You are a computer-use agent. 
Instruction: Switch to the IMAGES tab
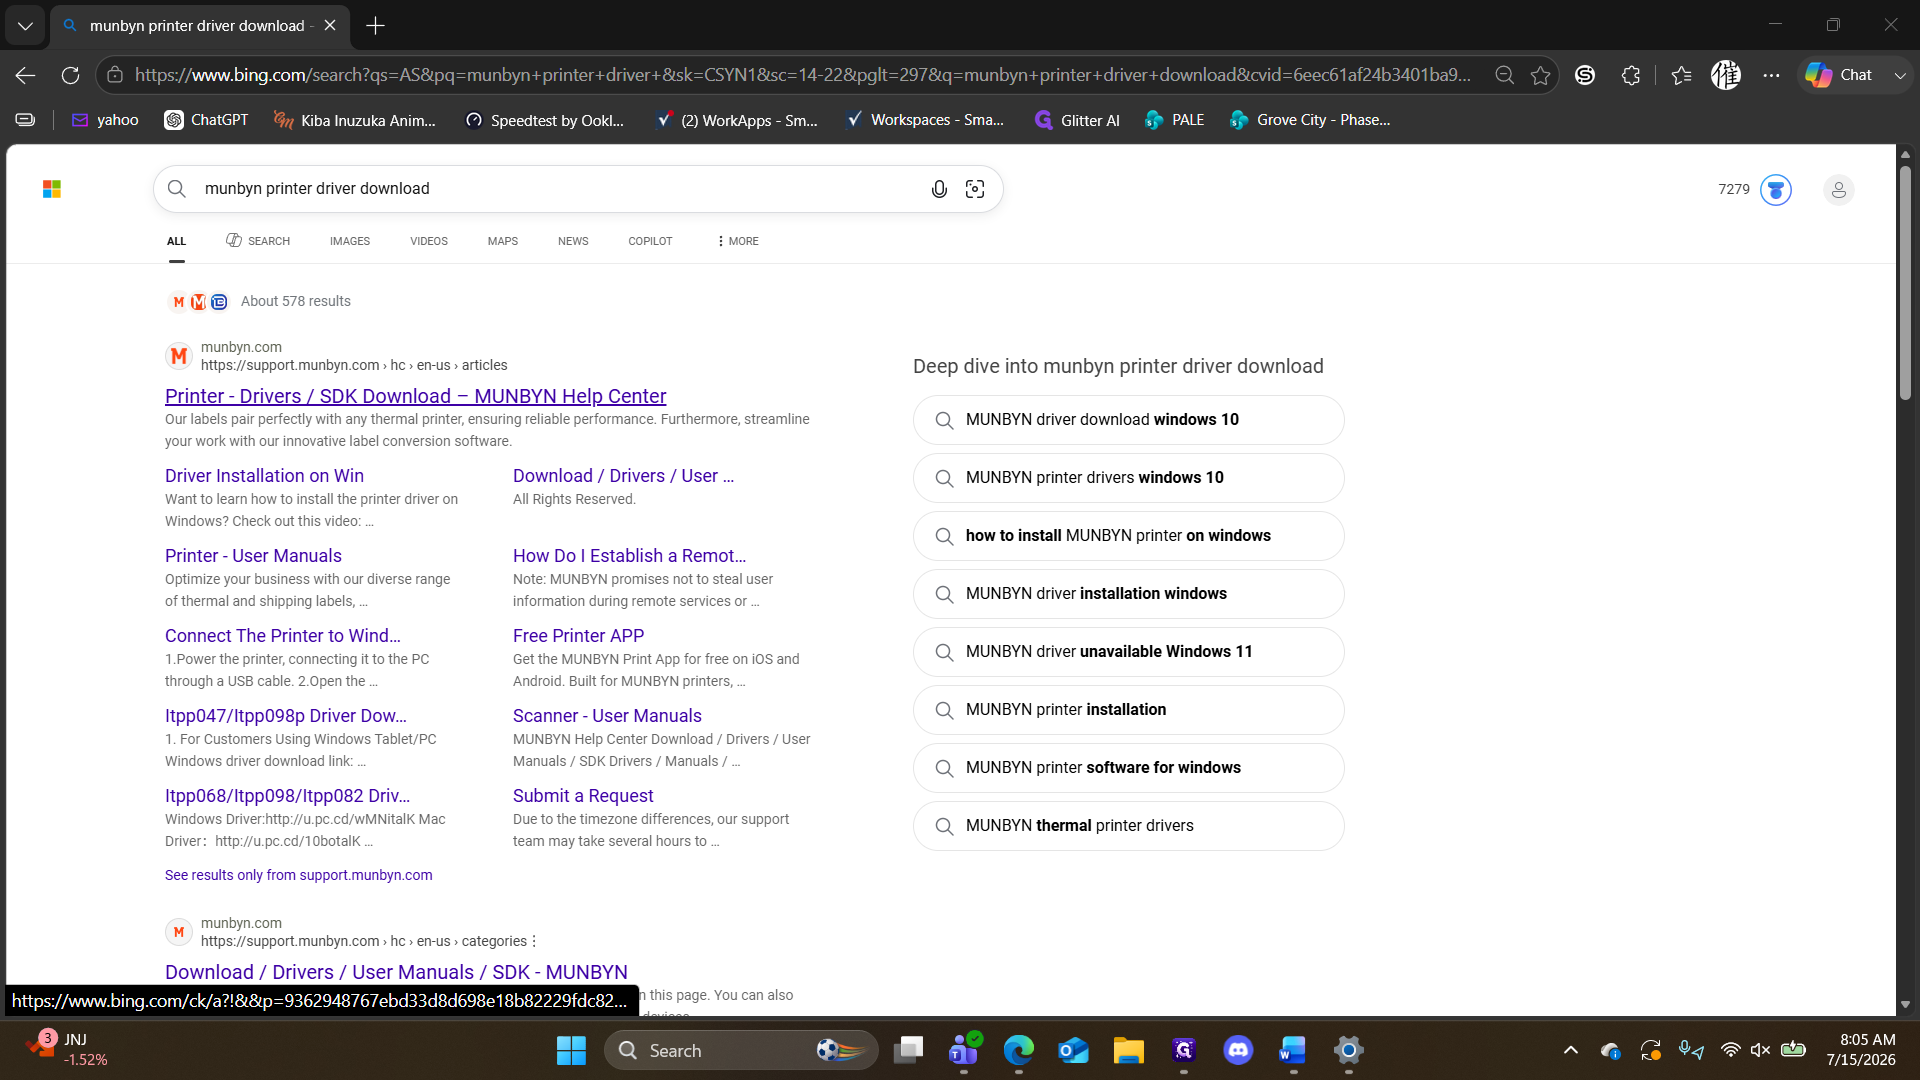[350, 241]
